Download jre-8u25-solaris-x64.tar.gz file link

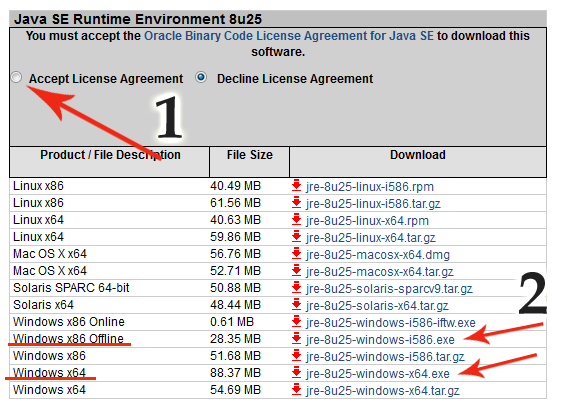click(377, 306)
